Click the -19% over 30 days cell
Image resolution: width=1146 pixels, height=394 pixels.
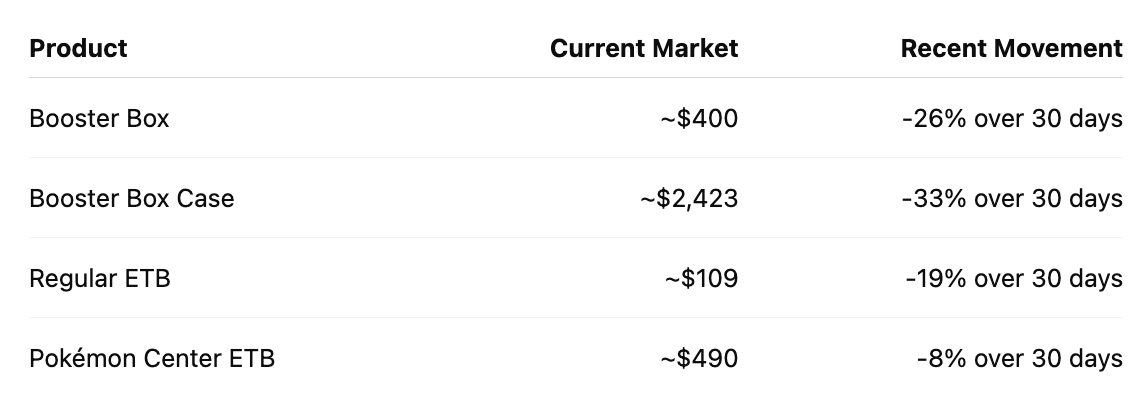point(1014,279)
